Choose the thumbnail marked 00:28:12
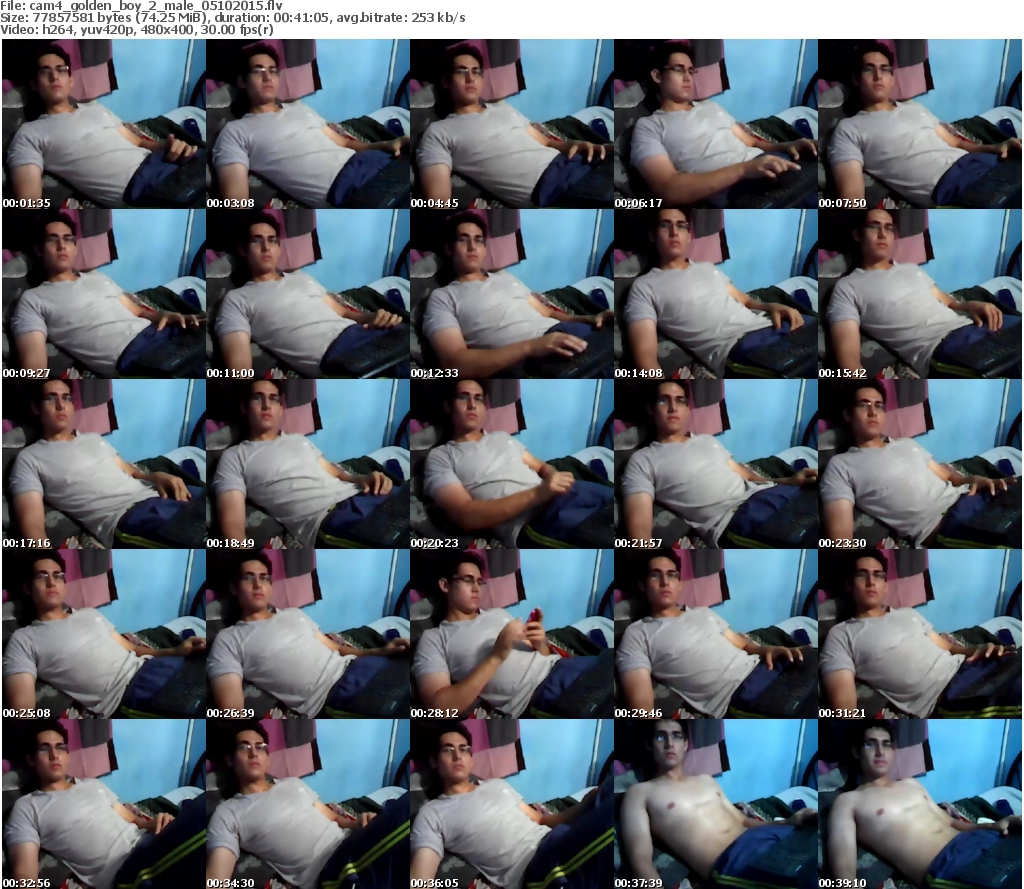 (512, 634)
